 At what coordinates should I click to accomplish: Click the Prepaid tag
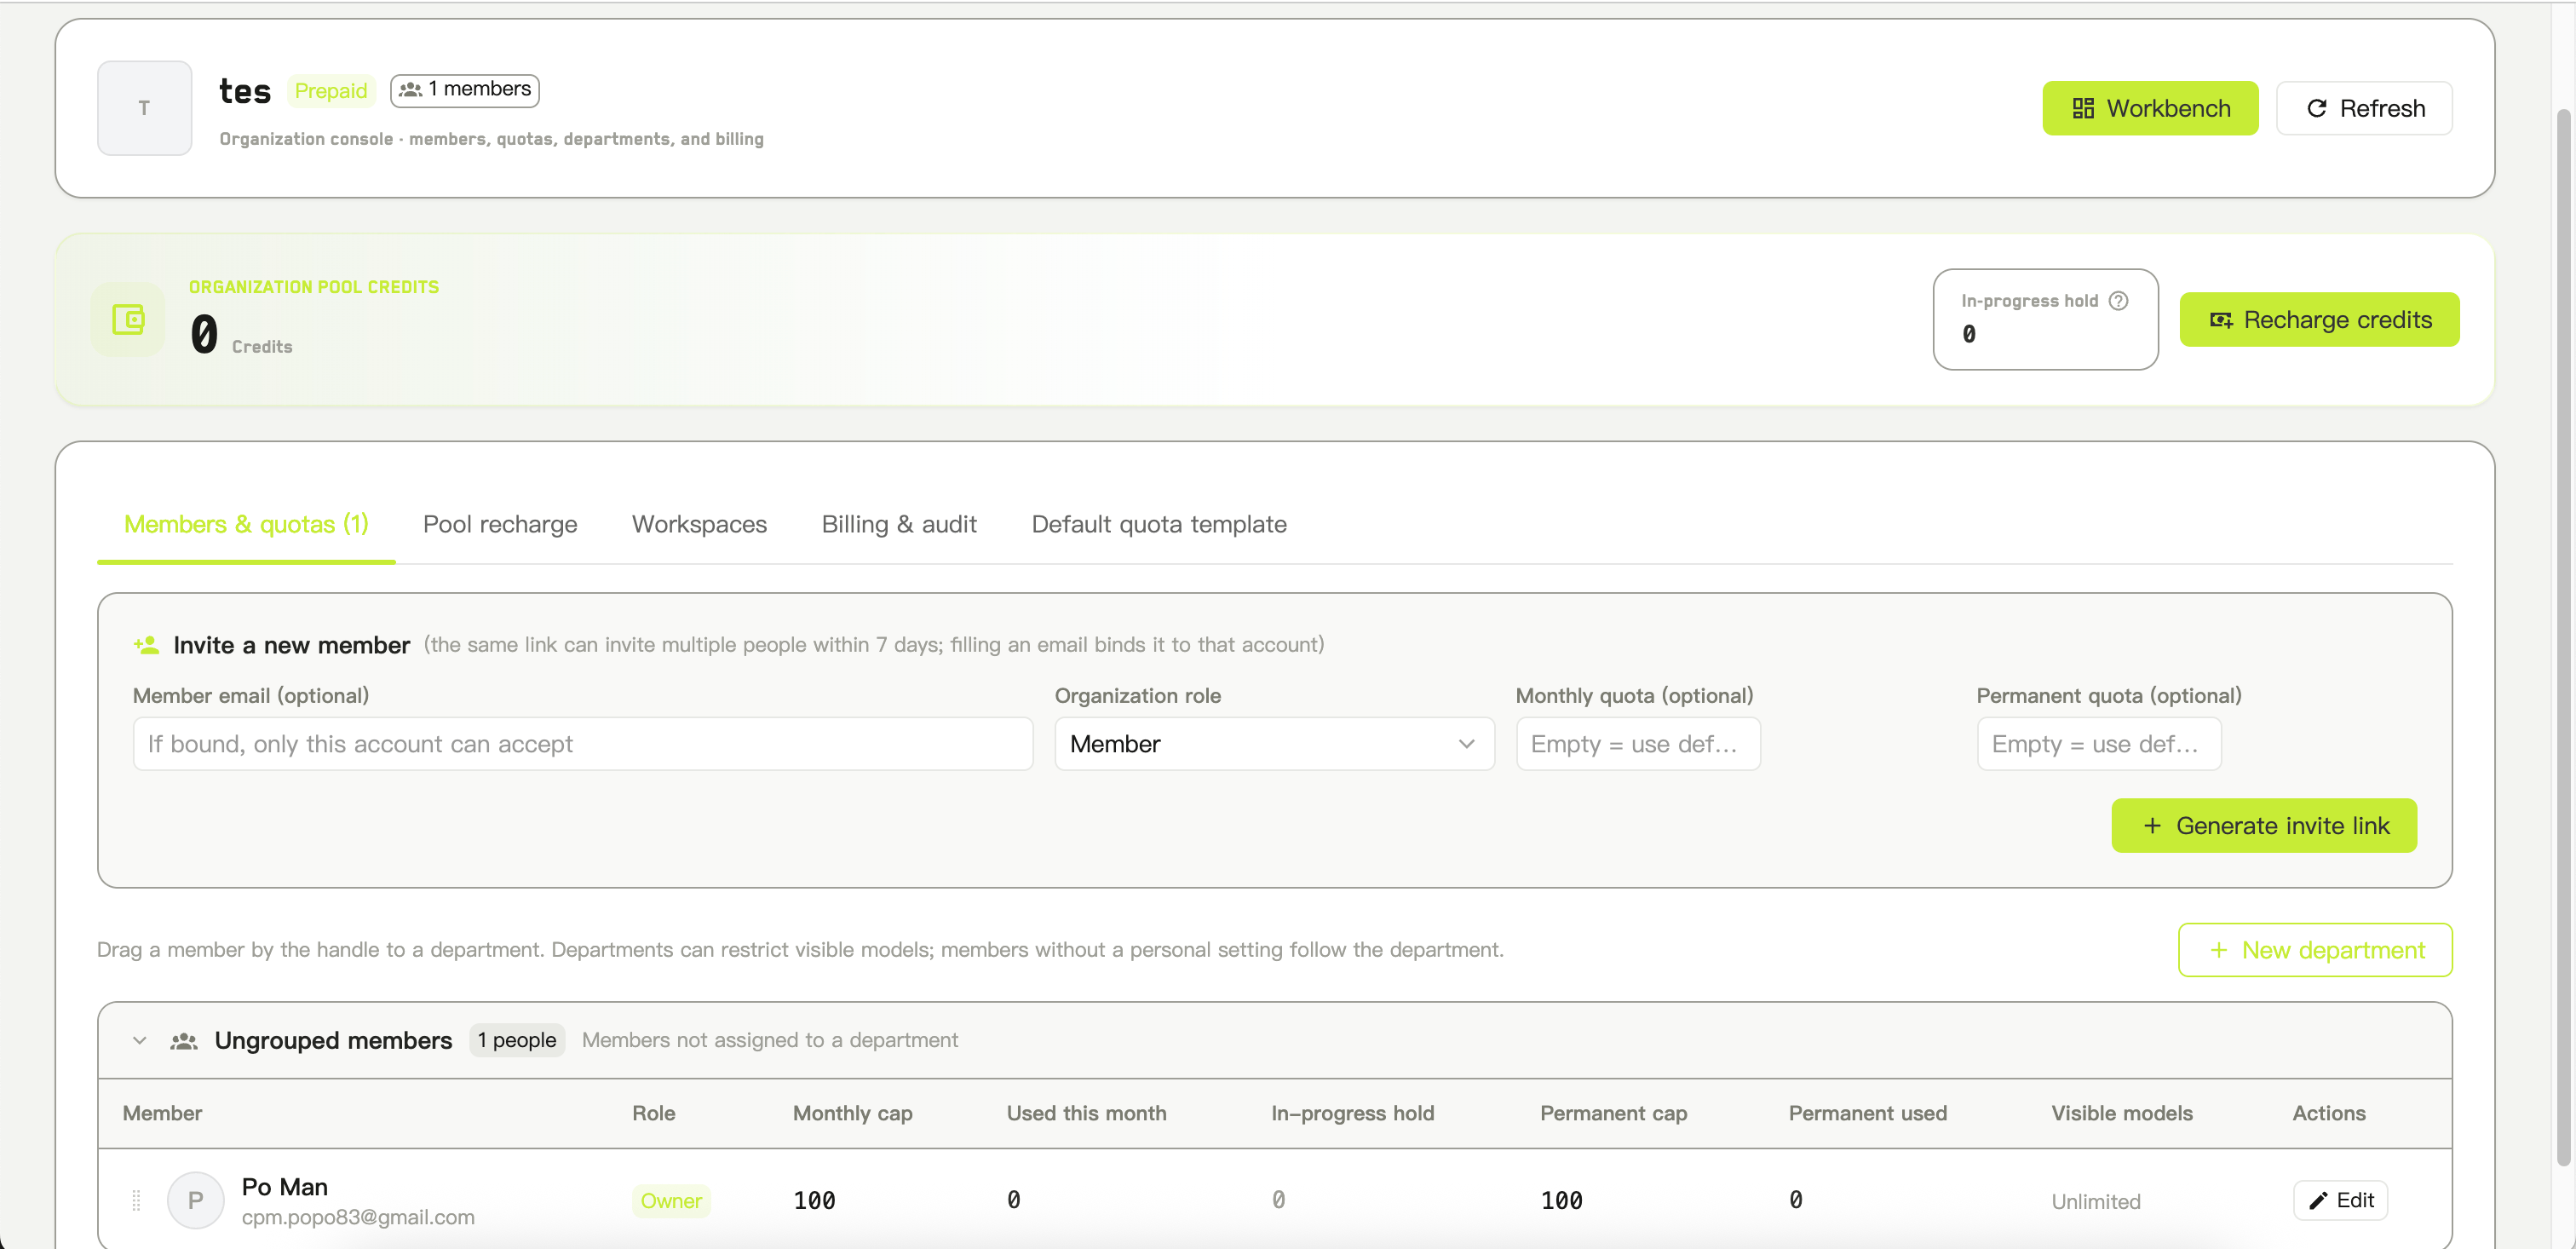pos(330,91)
